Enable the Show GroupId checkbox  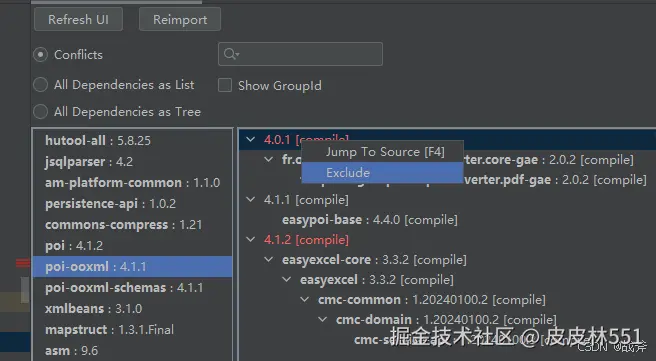[x=225, y=85]
